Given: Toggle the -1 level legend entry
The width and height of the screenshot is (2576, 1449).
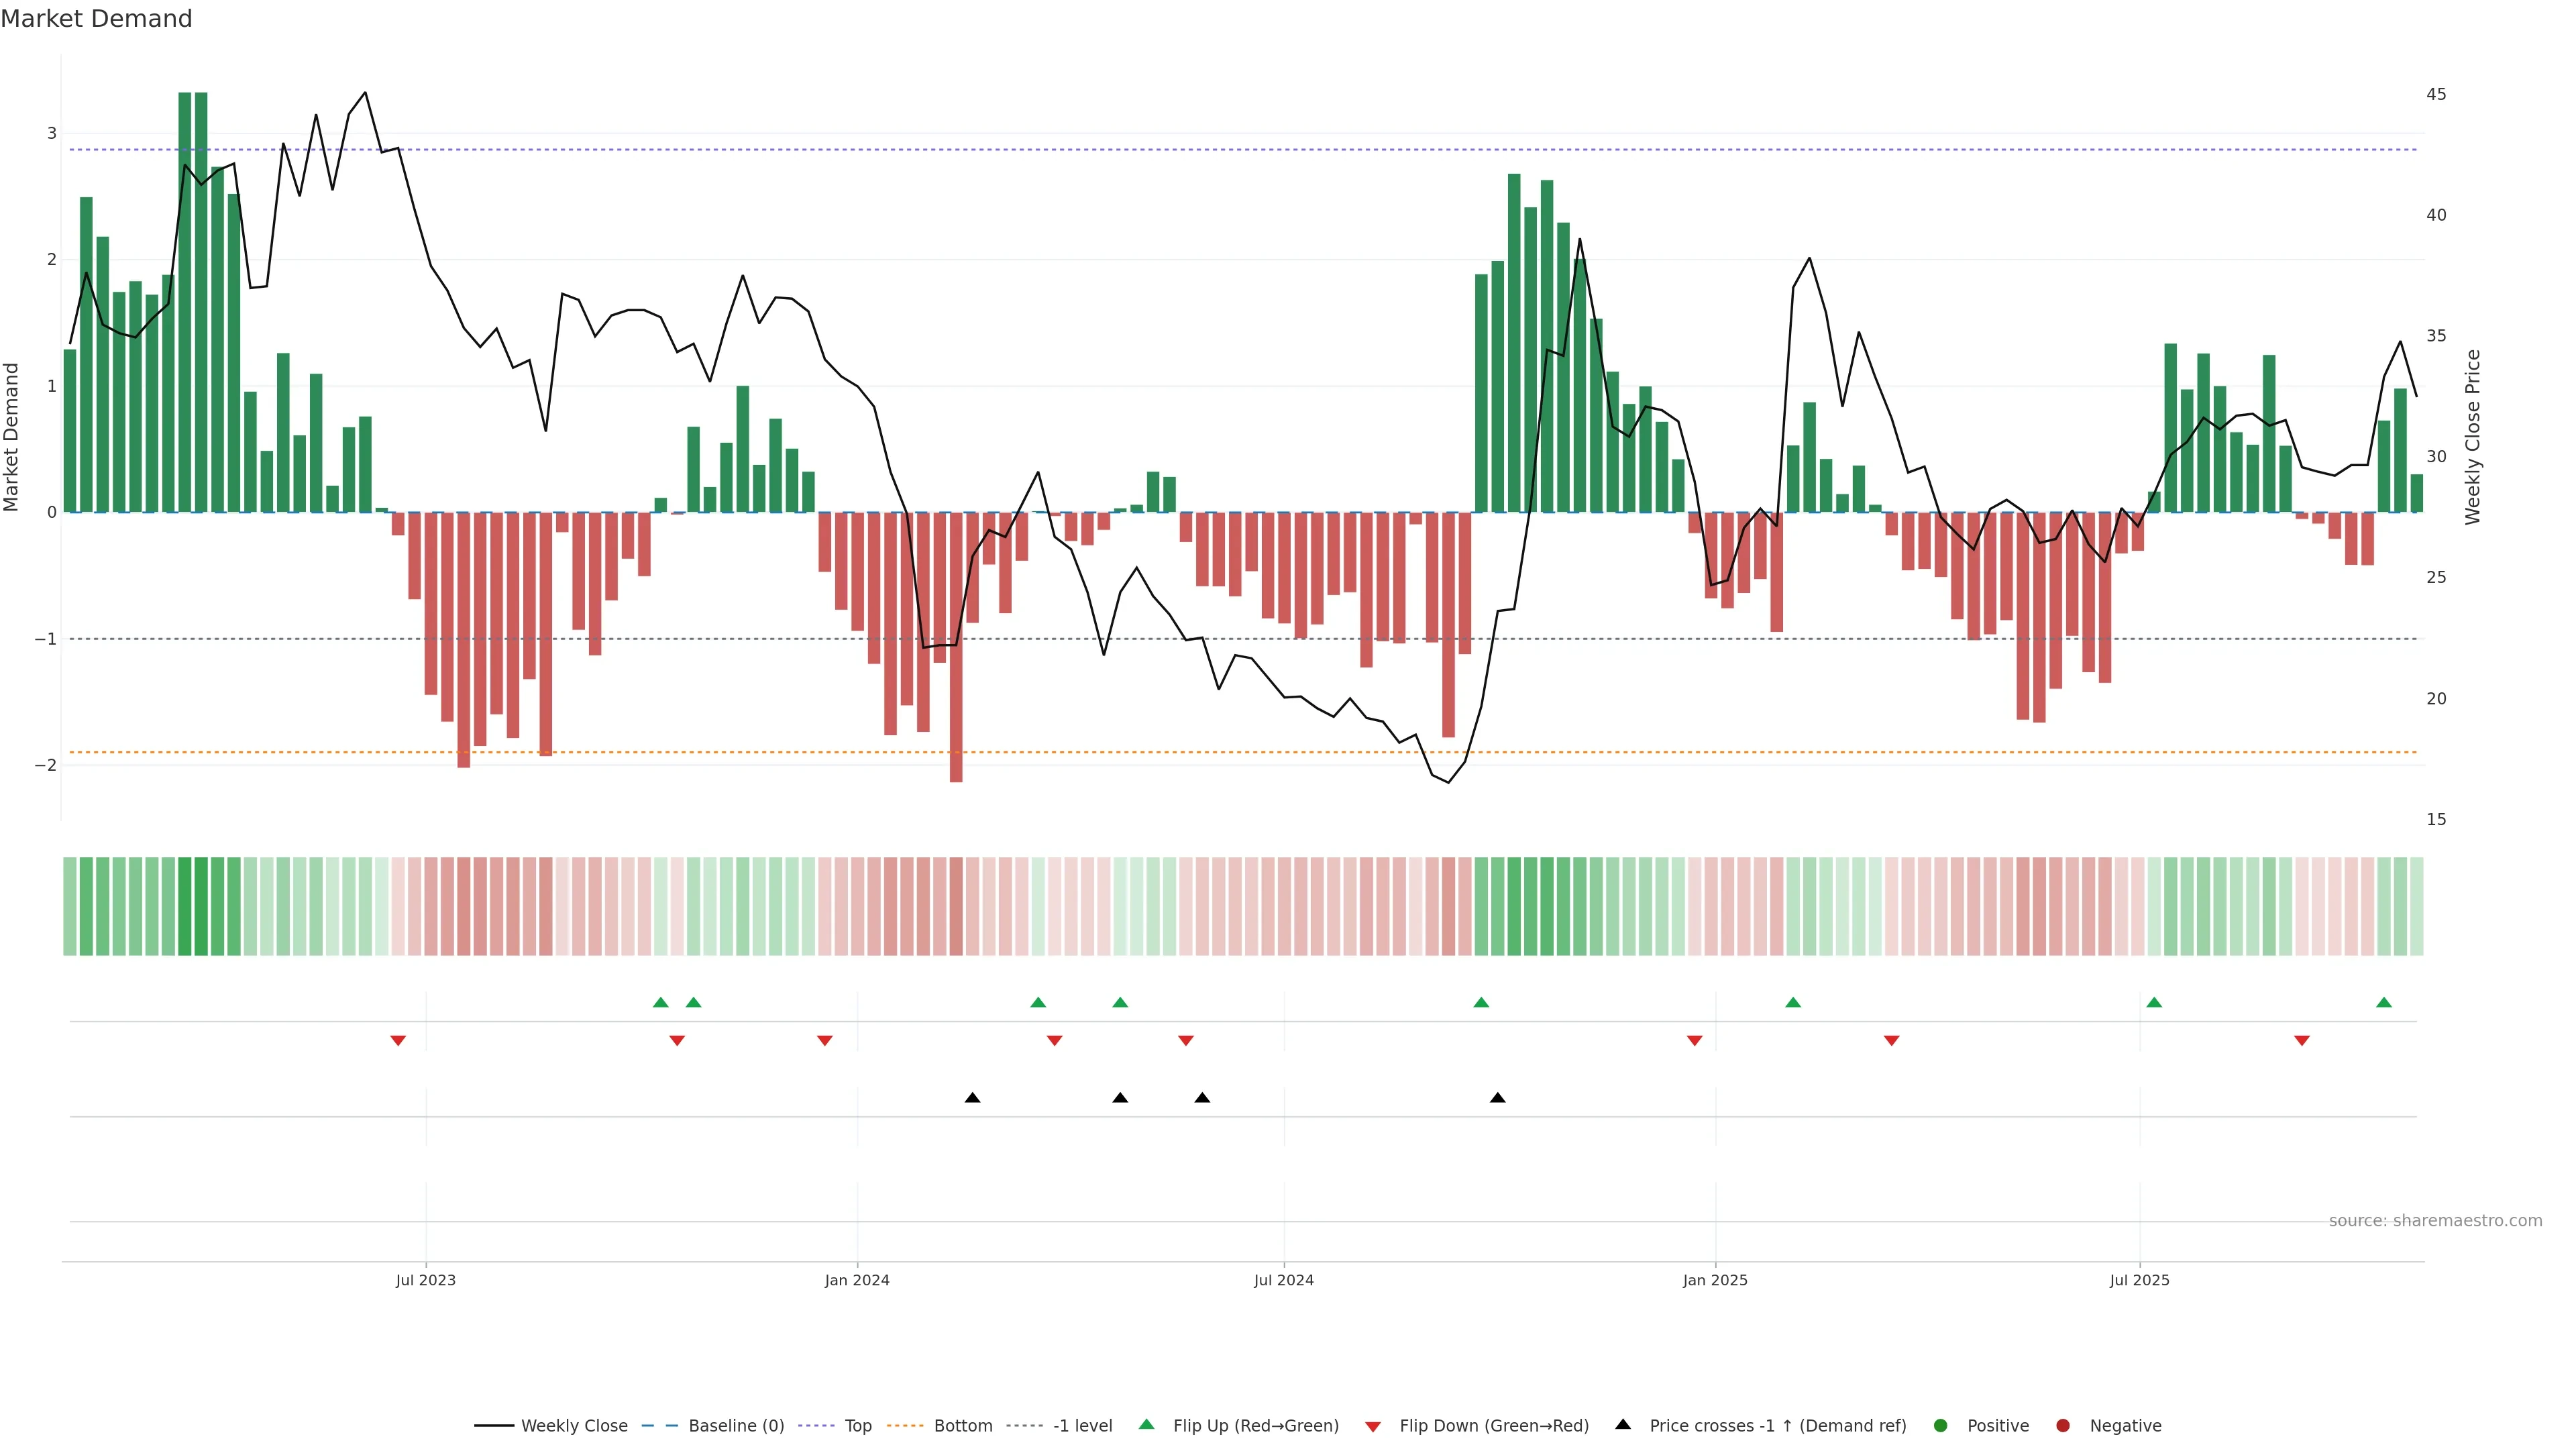Looking at the screenshot, I should [x=1082, y=1425].
